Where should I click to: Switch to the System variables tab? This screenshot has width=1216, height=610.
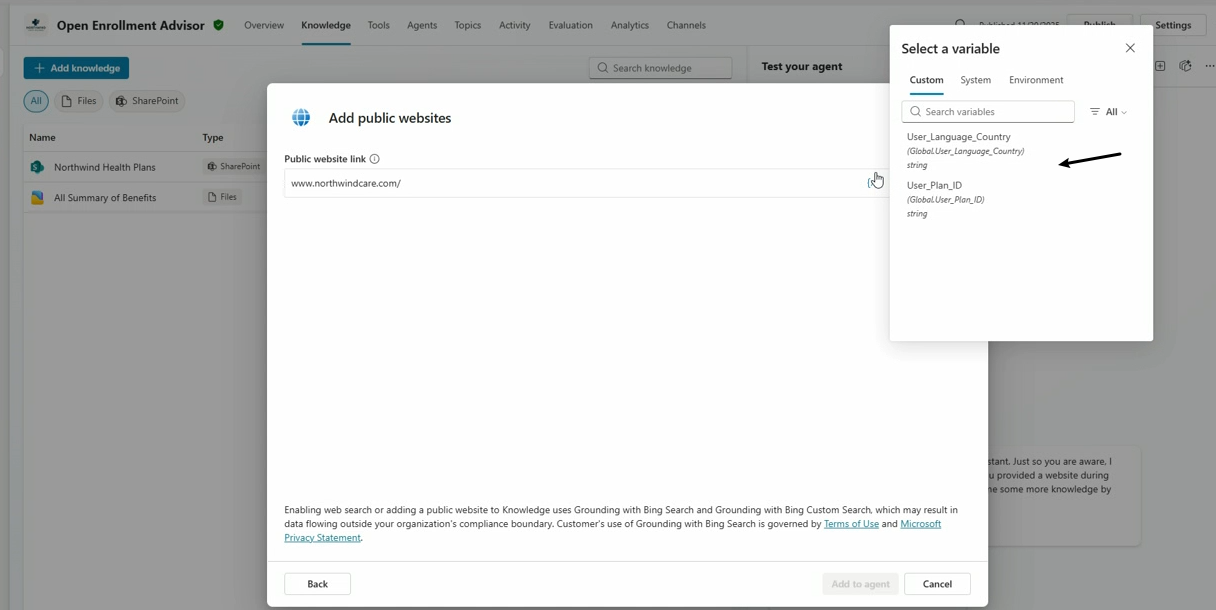coord(976,80)
